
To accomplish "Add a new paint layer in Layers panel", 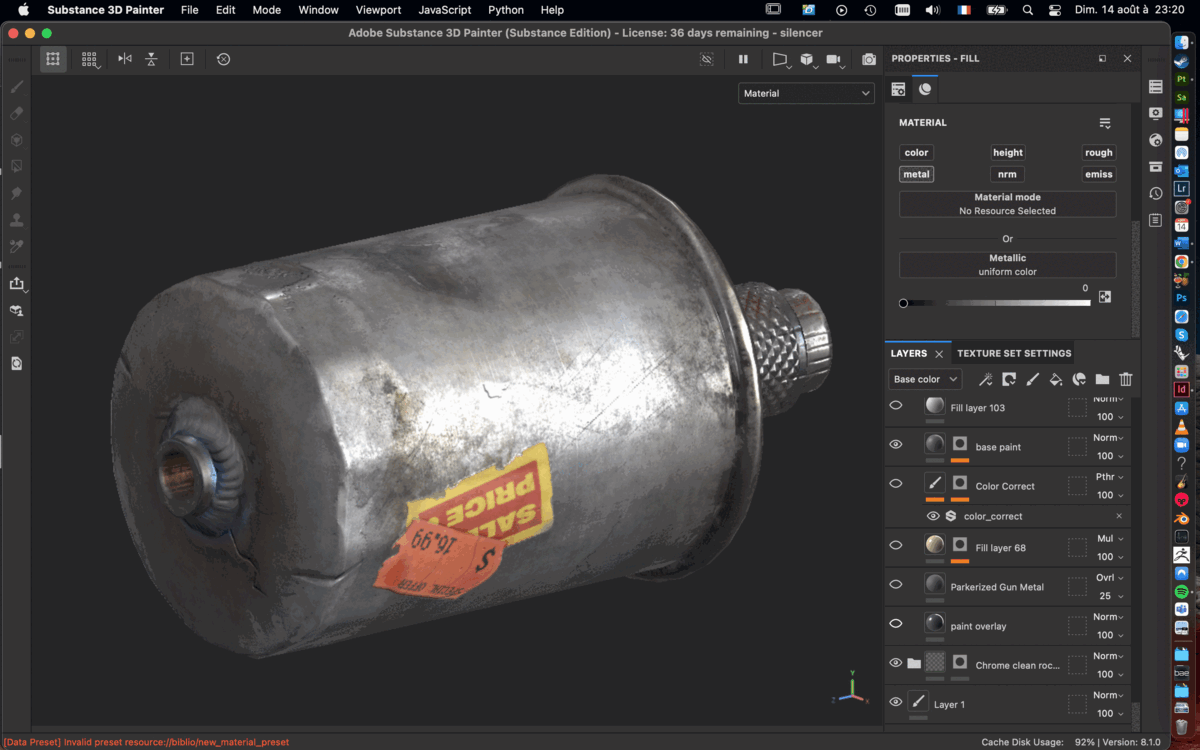I will point(1032,379).
